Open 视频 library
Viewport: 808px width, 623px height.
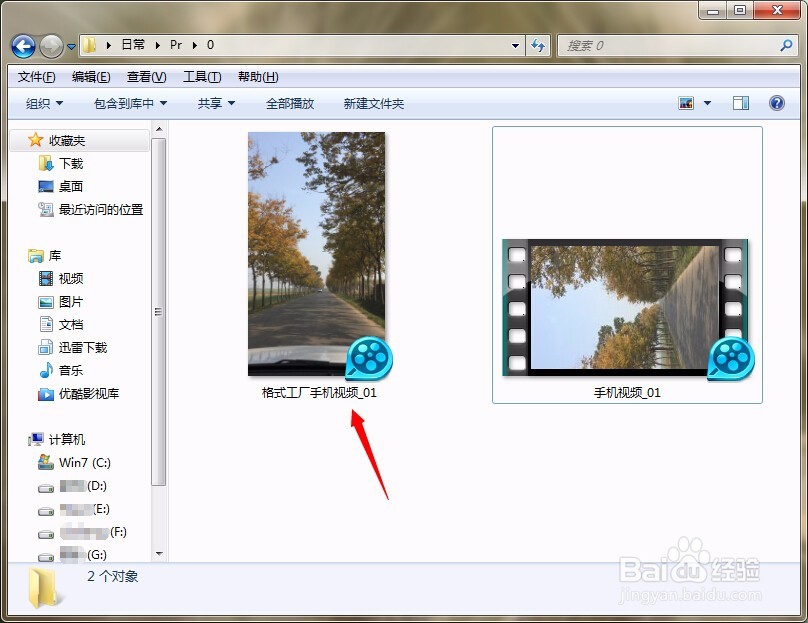[x=71, y=279]
